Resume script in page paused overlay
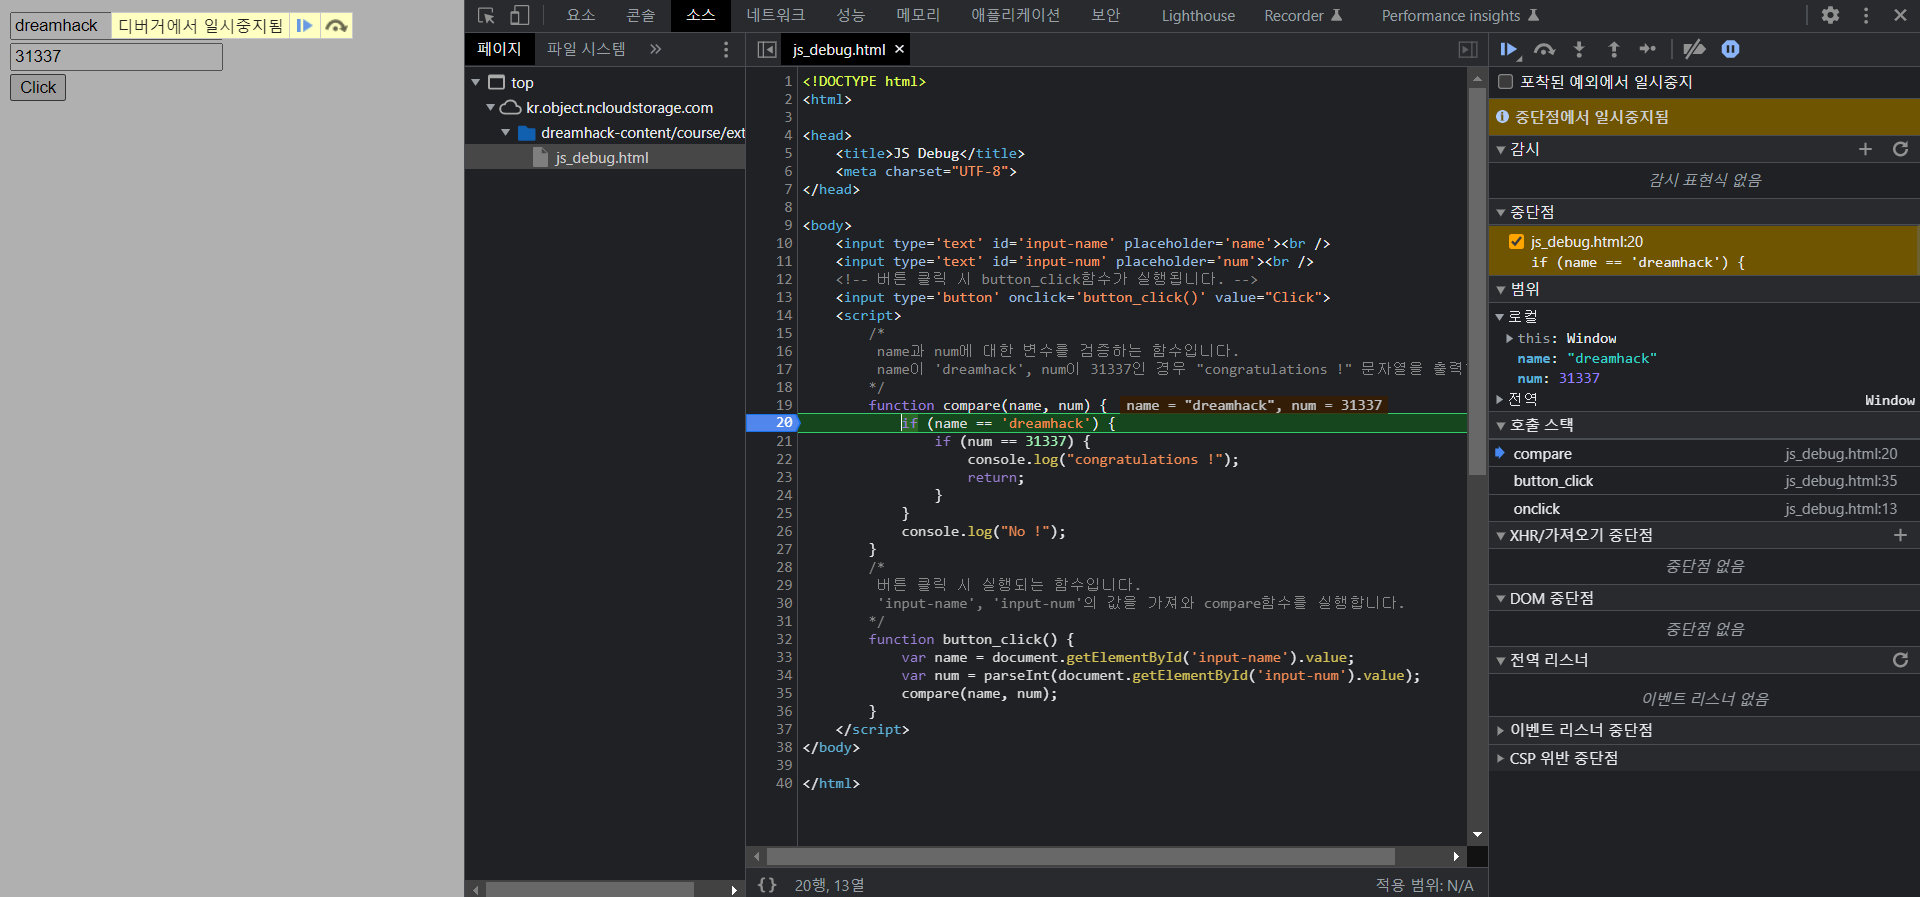Screen dimensions: 1920x897 point(305,26)
